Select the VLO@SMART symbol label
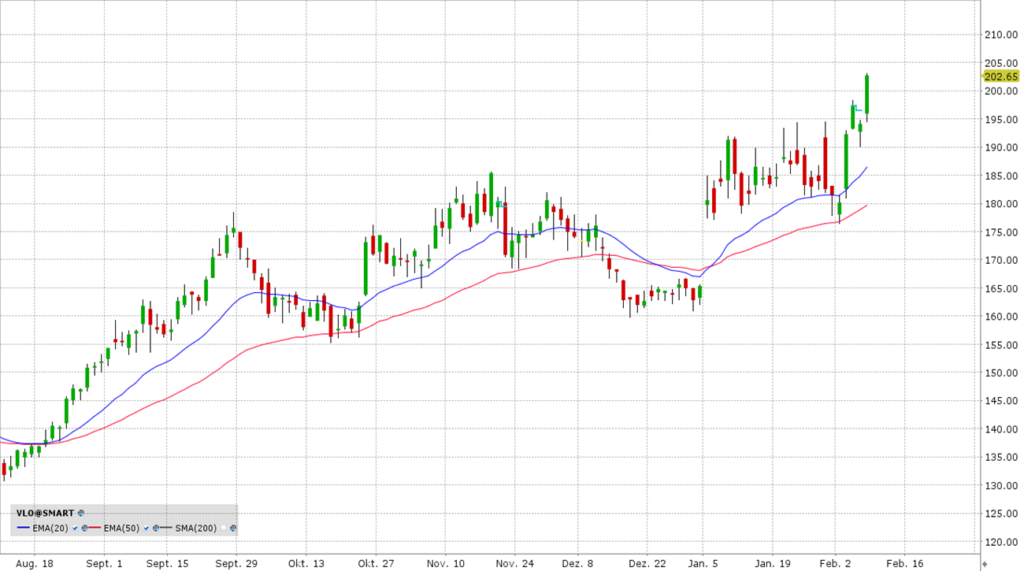This screenshot has height=575, width=1024. pos(45,513)
